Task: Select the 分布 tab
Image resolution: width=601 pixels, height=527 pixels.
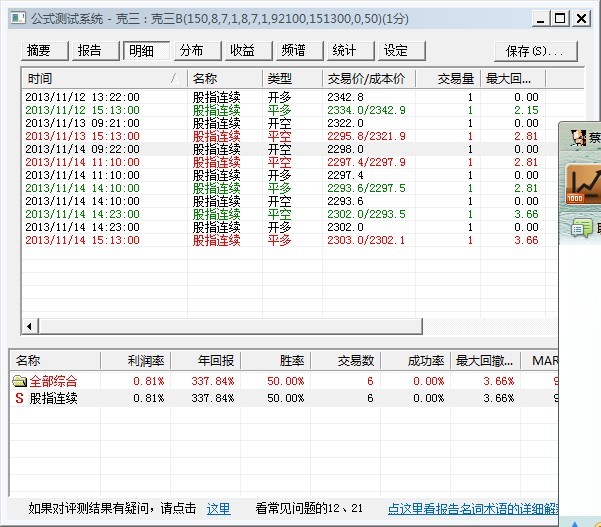Action: point(191,51)
